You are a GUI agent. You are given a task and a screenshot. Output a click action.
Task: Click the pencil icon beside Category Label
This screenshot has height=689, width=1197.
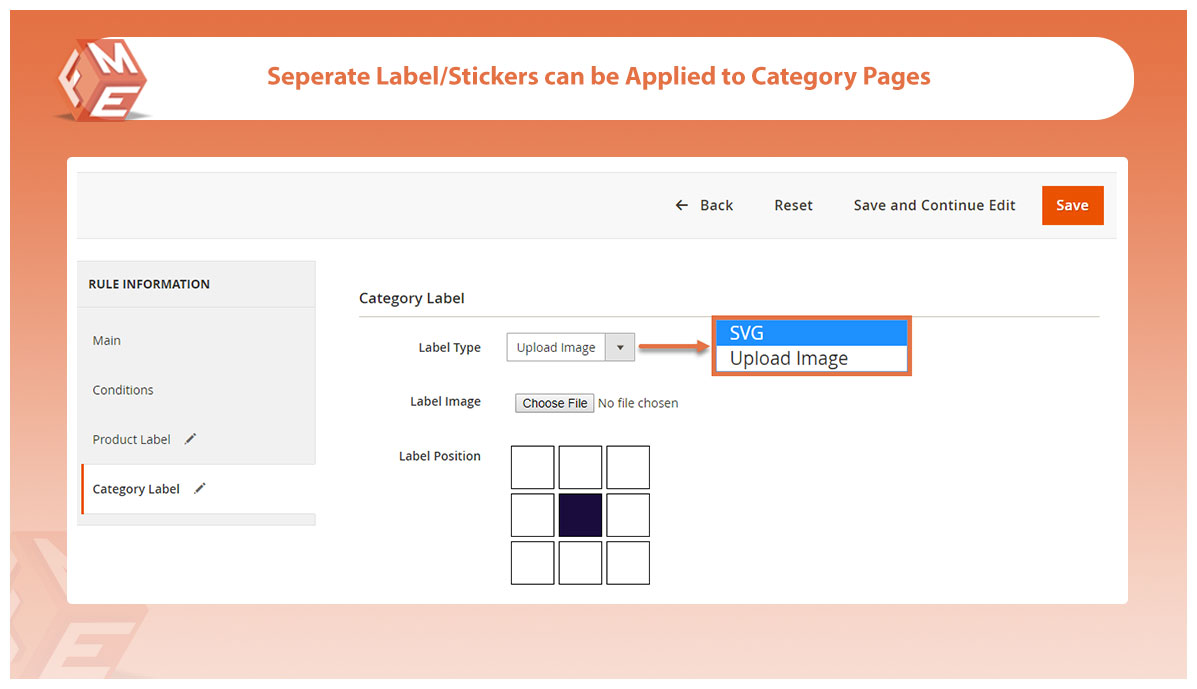[200, 489]
